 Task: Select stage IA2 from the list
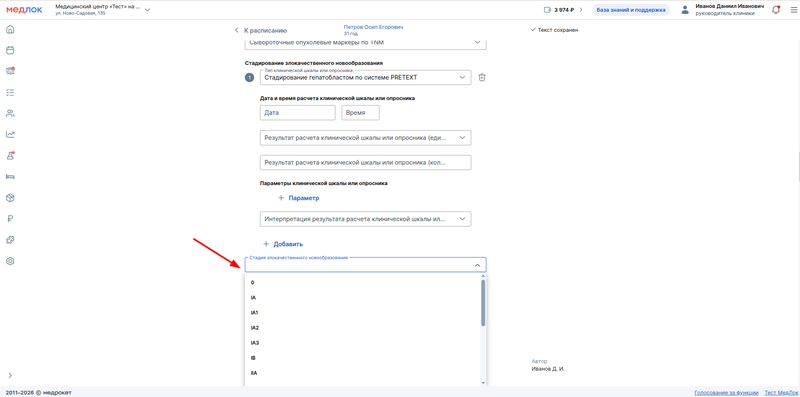(362, 327)
